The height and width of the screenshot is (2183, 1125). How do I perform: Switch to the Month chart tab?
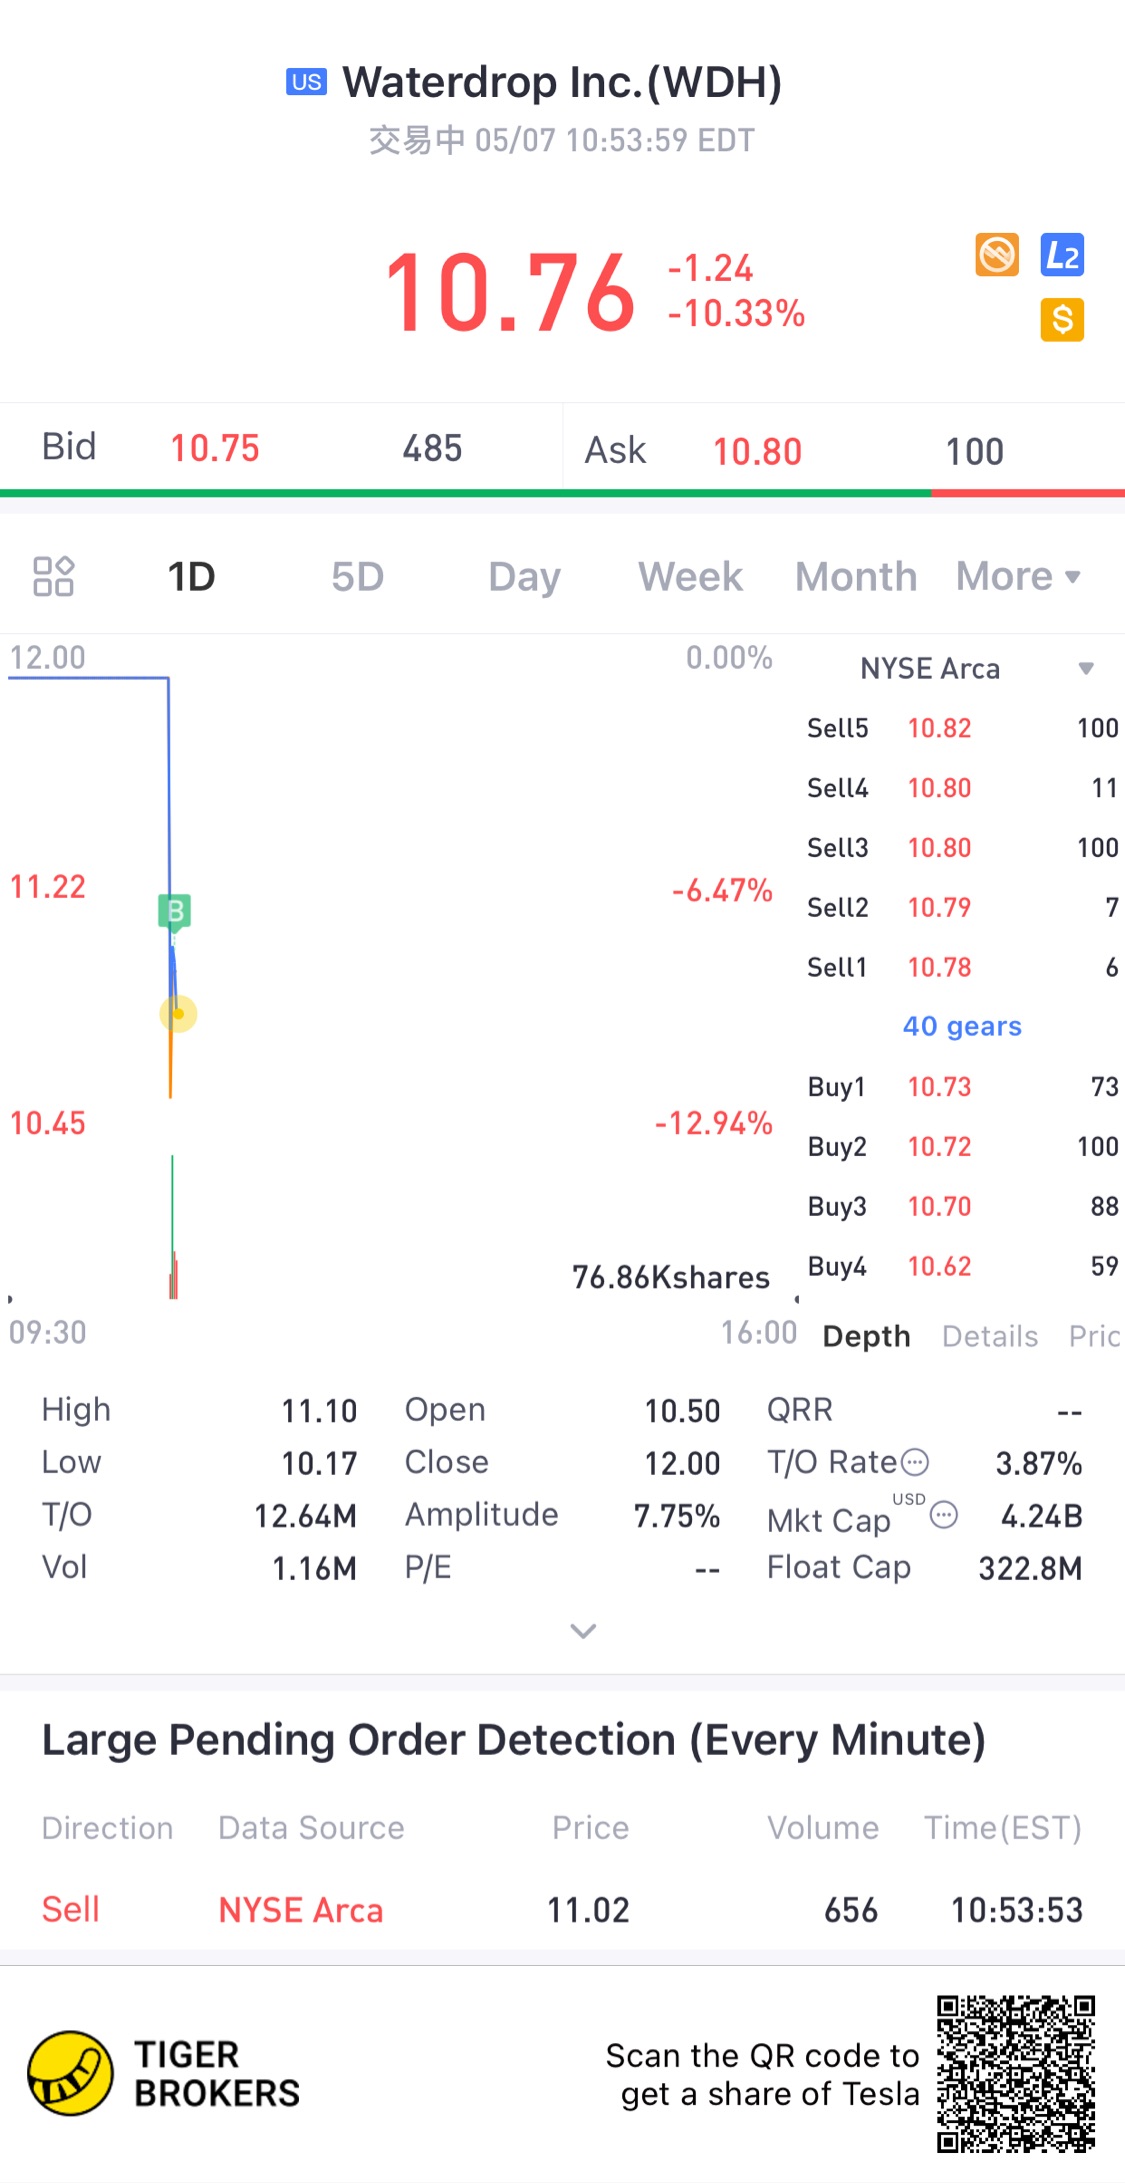[x=856, y=577]
